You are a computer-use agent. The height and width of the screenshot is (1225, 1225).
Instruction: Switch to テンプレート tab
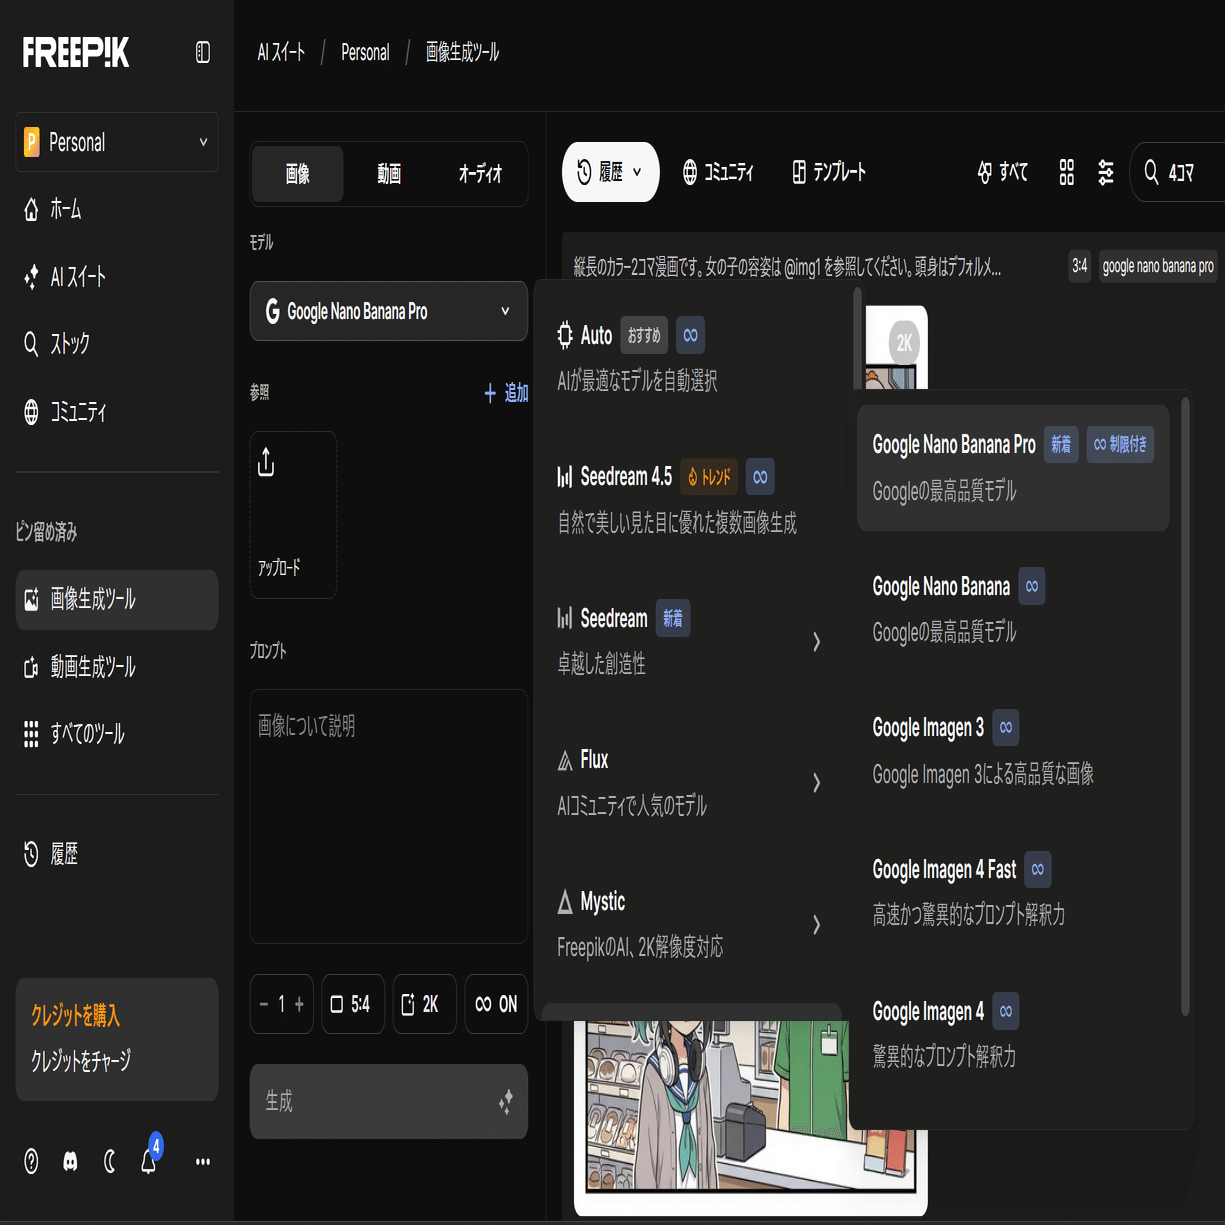829,172
